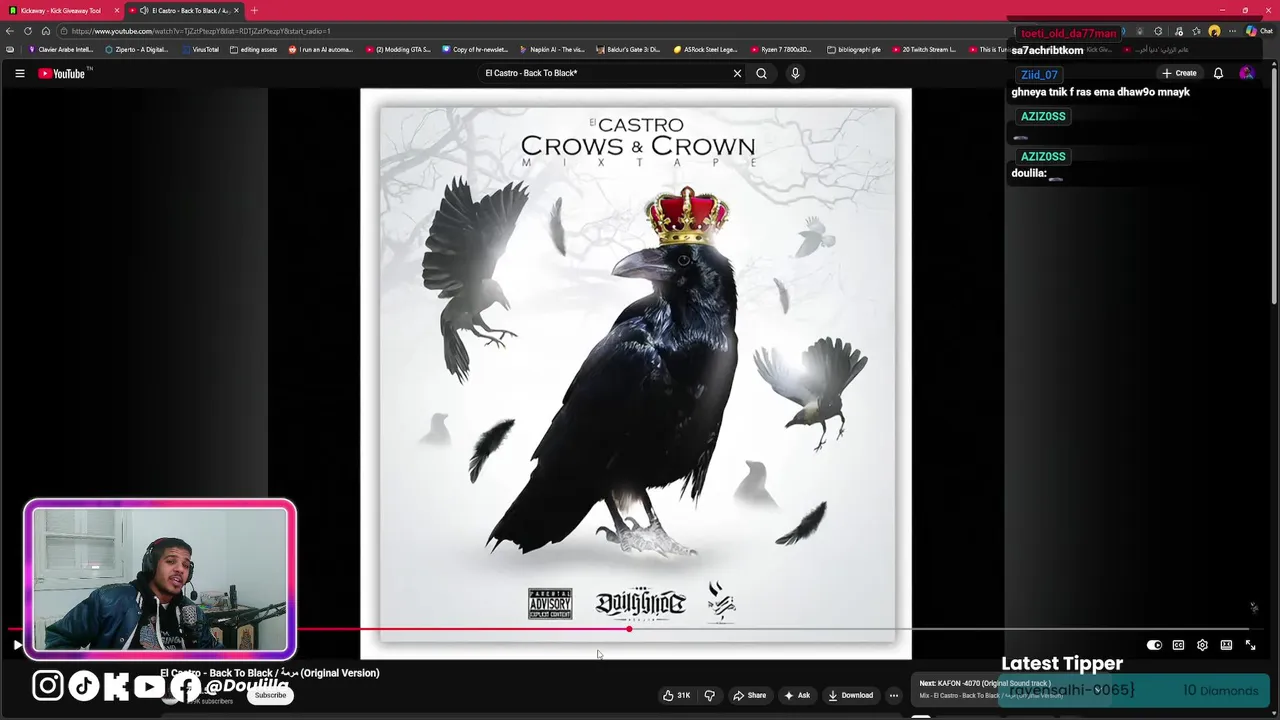Open the three-dot more actions menu
Screen dimensions: 1280x720
click(x=894, y=695)
